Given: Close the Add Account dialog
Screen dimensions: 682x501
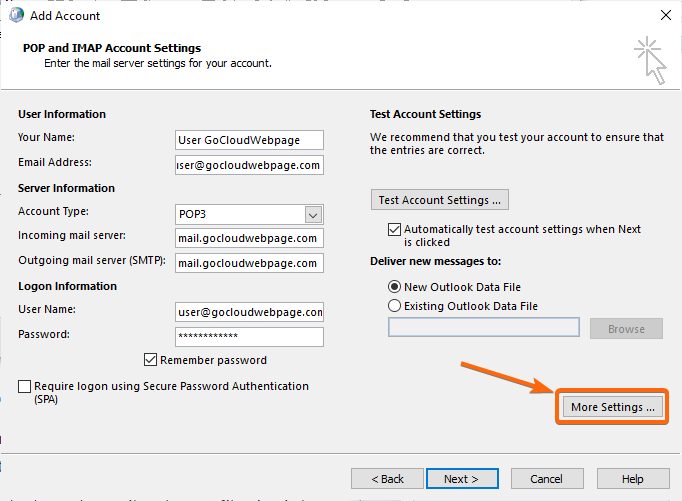Looking at the screenshot, I should 665,15.
